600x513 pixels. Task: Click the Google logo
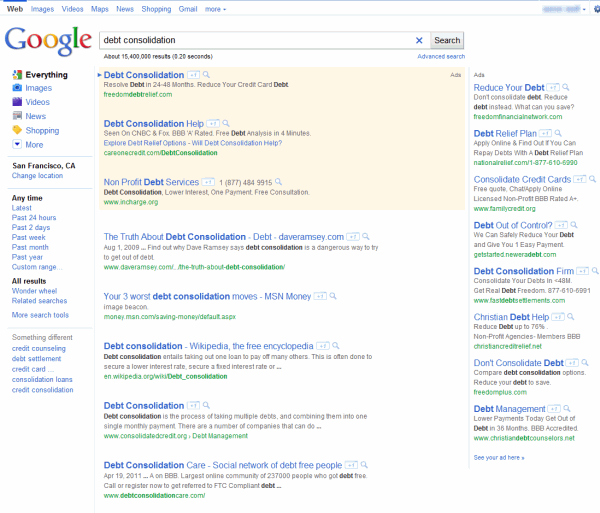[x=48, y=41]
